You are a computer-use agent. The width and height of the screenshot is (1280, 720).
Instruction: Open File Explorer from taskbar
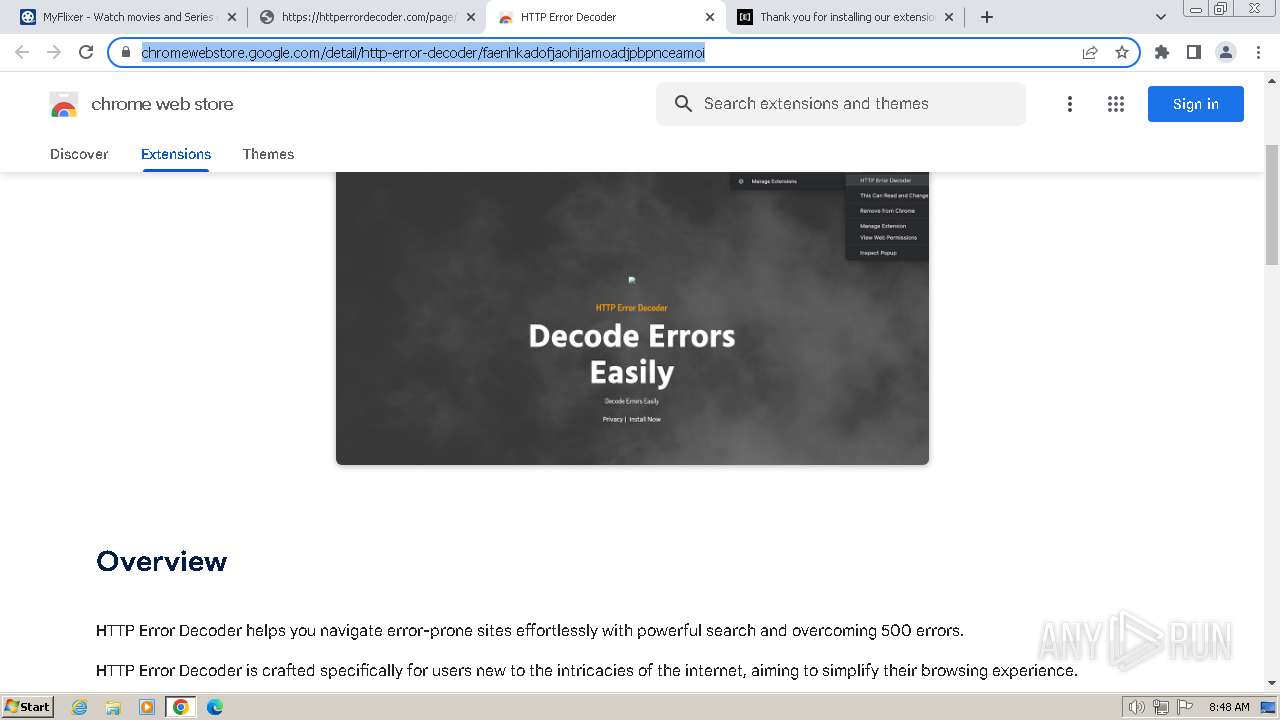[113, 707]
